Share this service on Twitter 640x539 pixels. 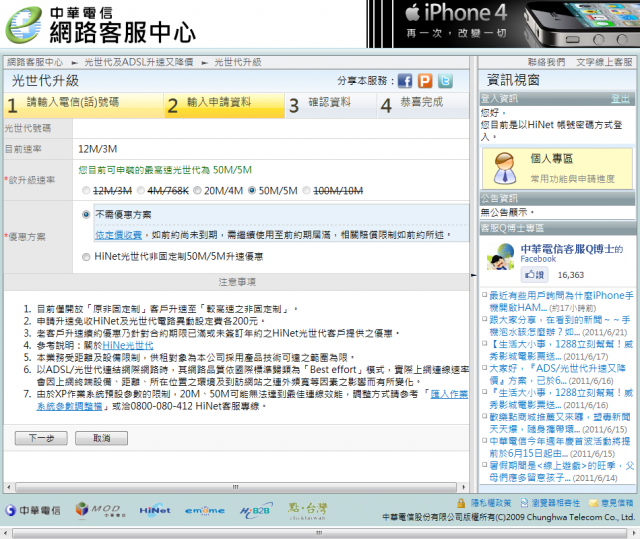pos(445,81)
